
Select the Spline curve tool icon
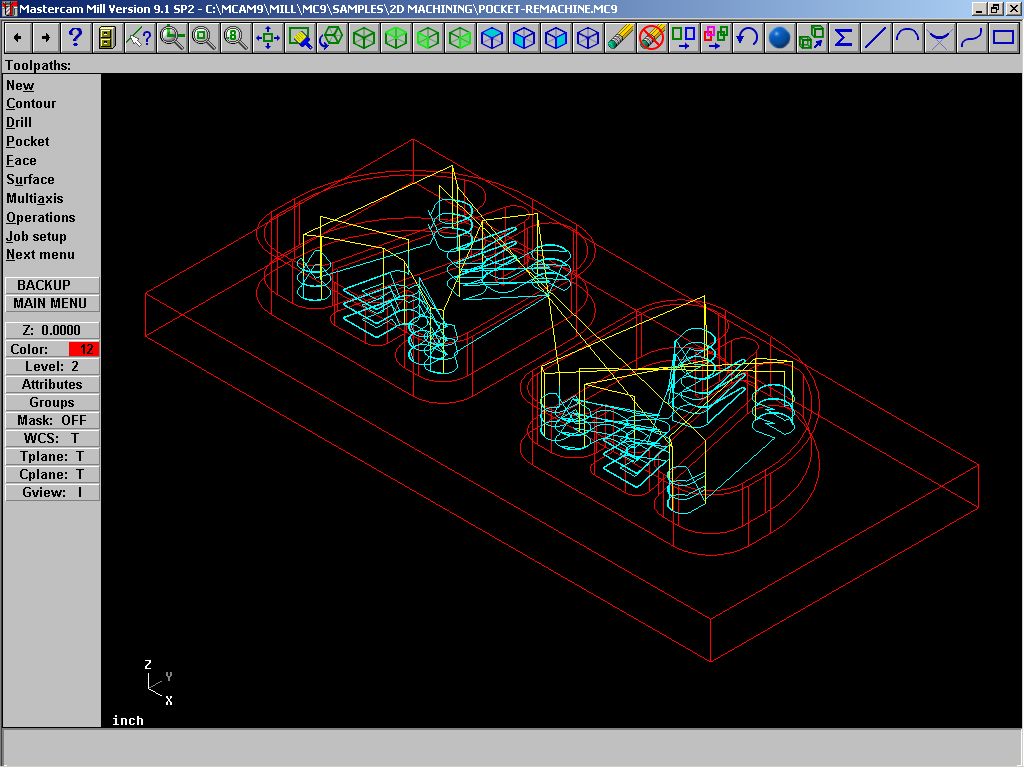point(972,38)
